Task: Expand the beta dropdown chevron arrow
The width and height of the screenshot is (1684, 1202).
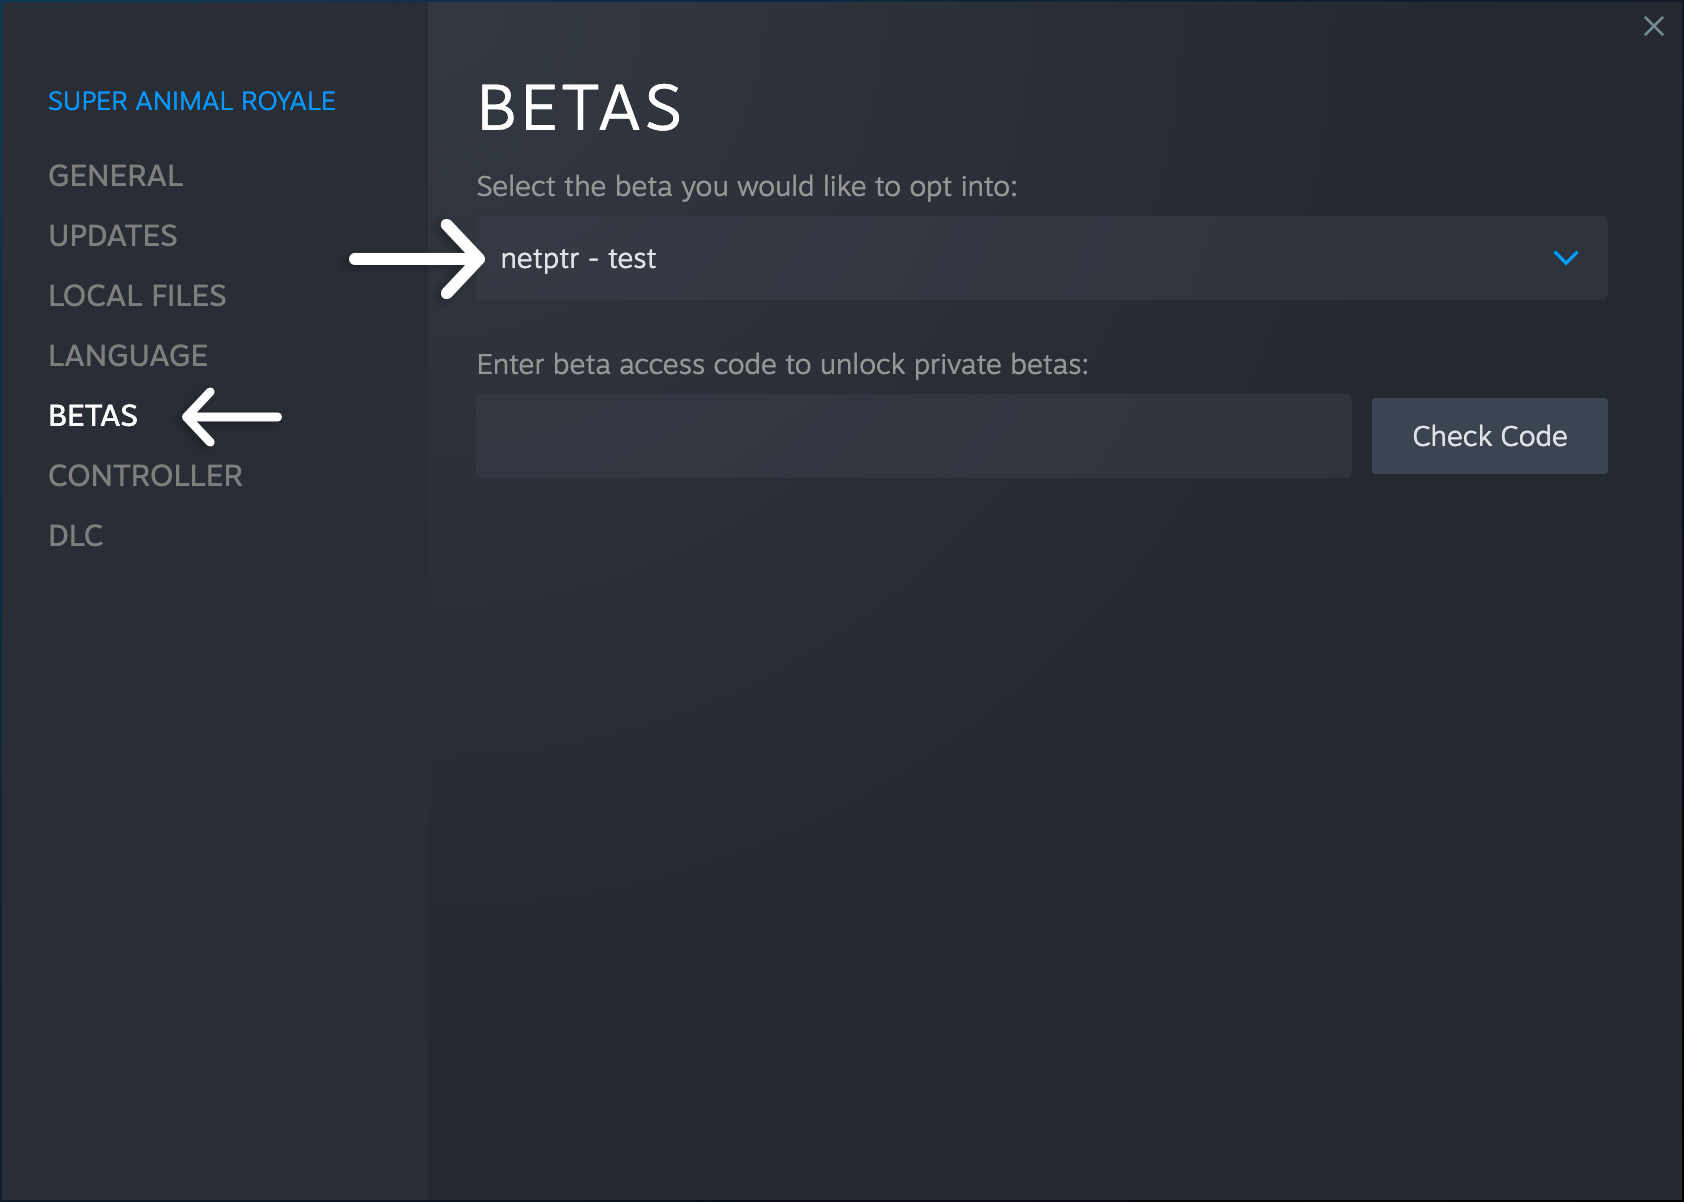Action: [1566, 258]
